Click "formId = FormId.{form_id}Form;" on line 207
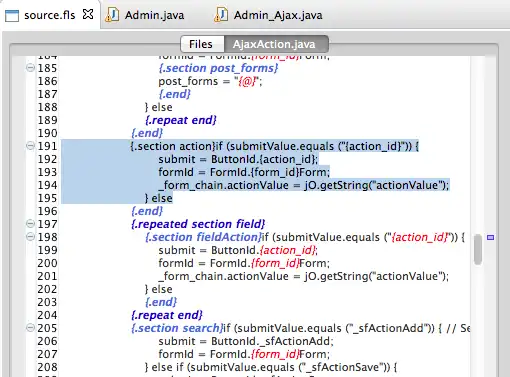 (244, 354)
